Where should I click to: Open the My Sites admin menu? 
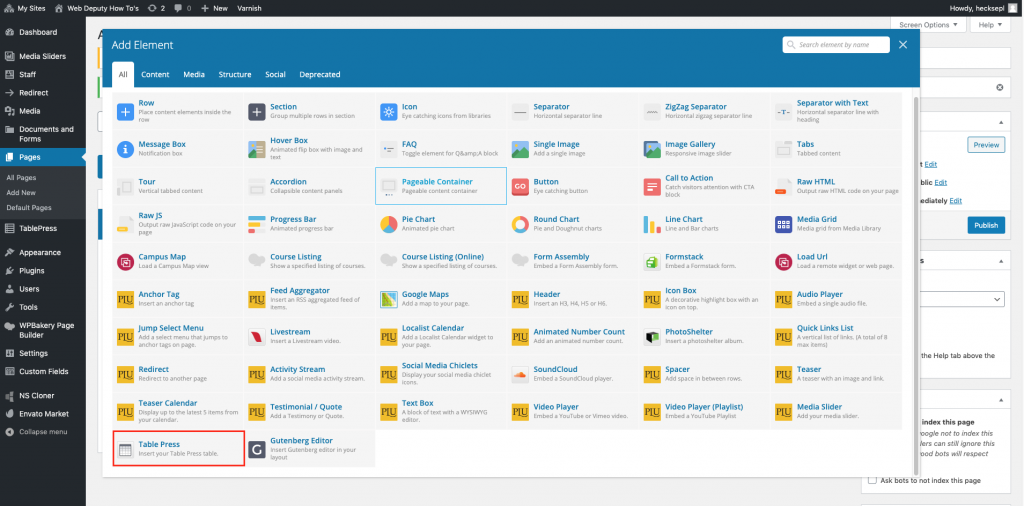point(25,8)
